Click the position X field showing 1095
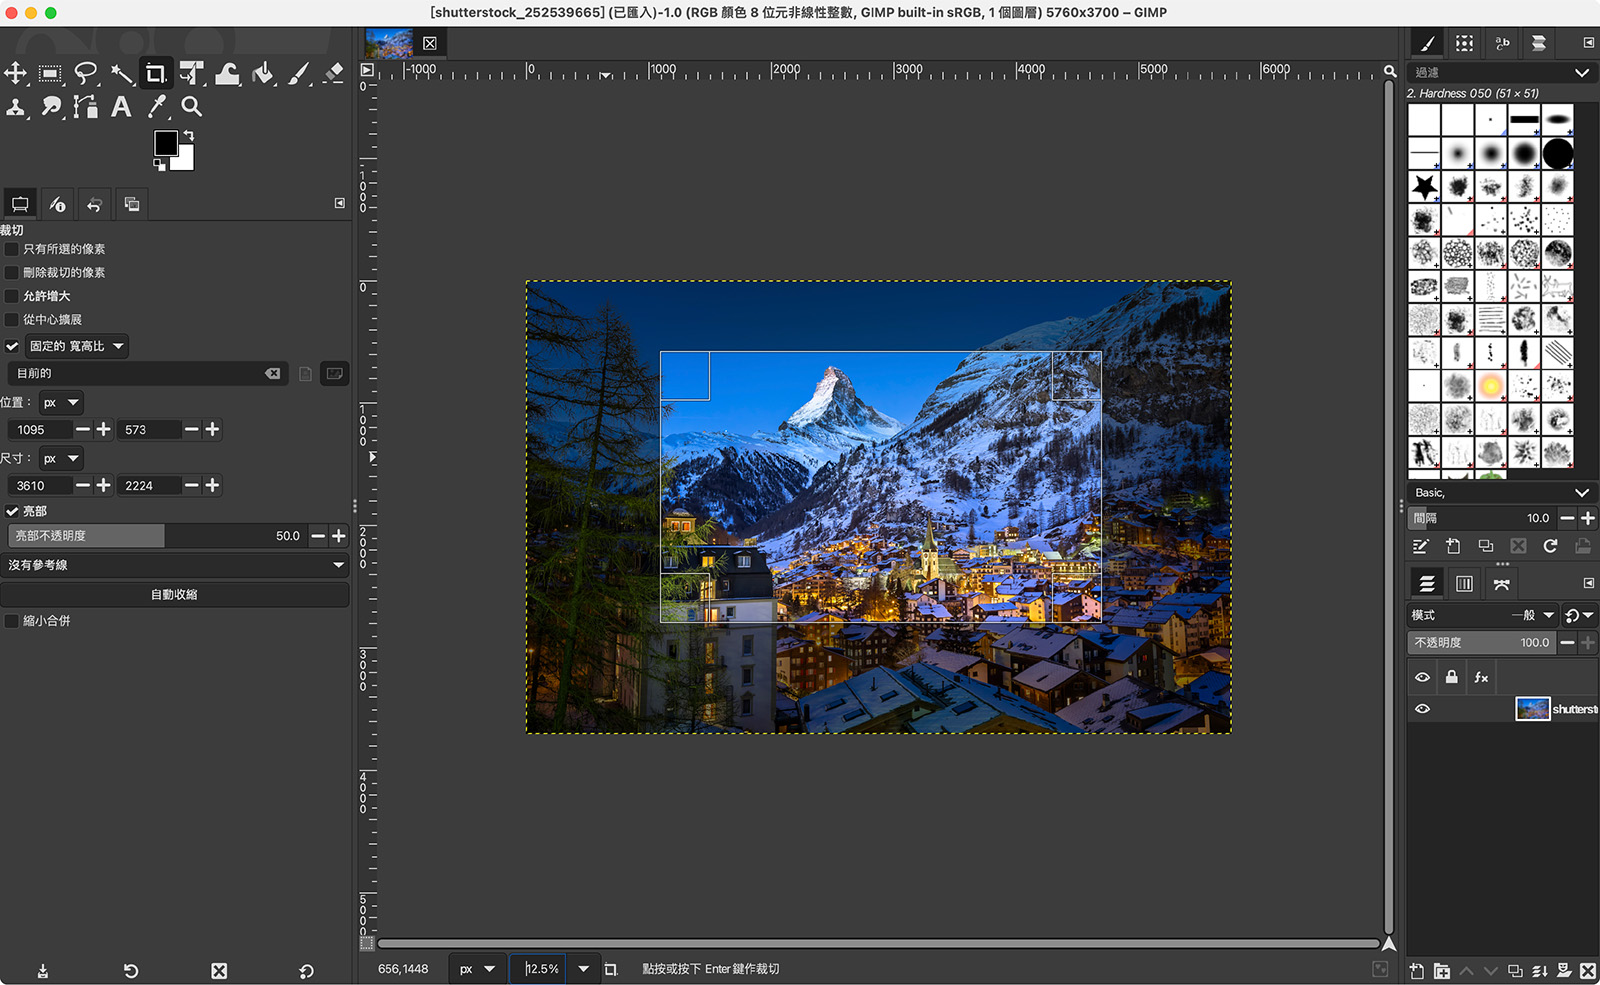1600x985 pixels. click(x=40, y=430)
